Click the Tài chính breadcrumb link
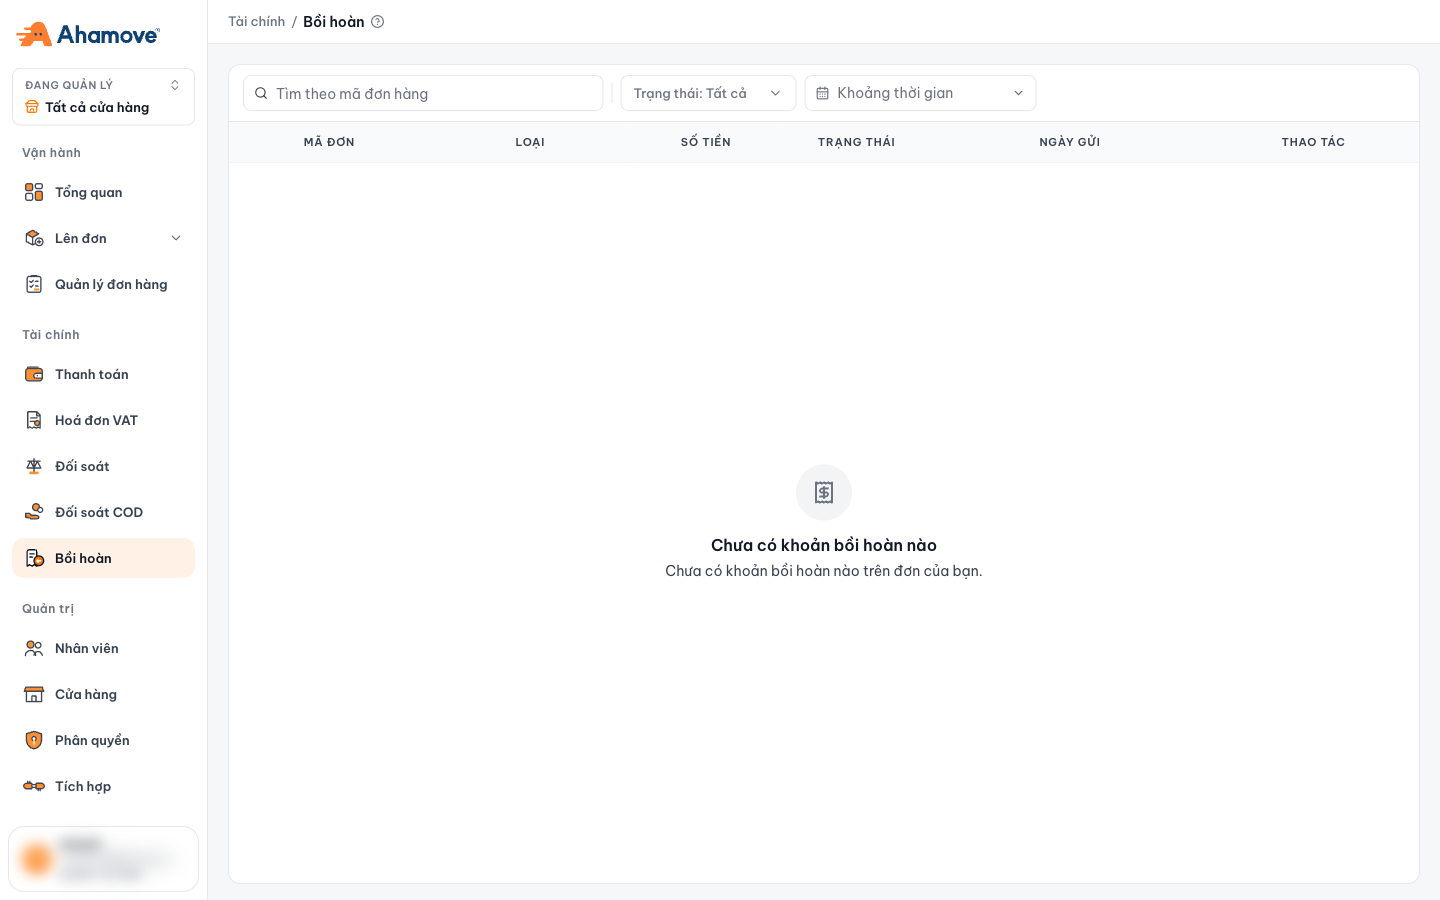Viewport: 1440px width, 900px height. click(x=256, y=22)
